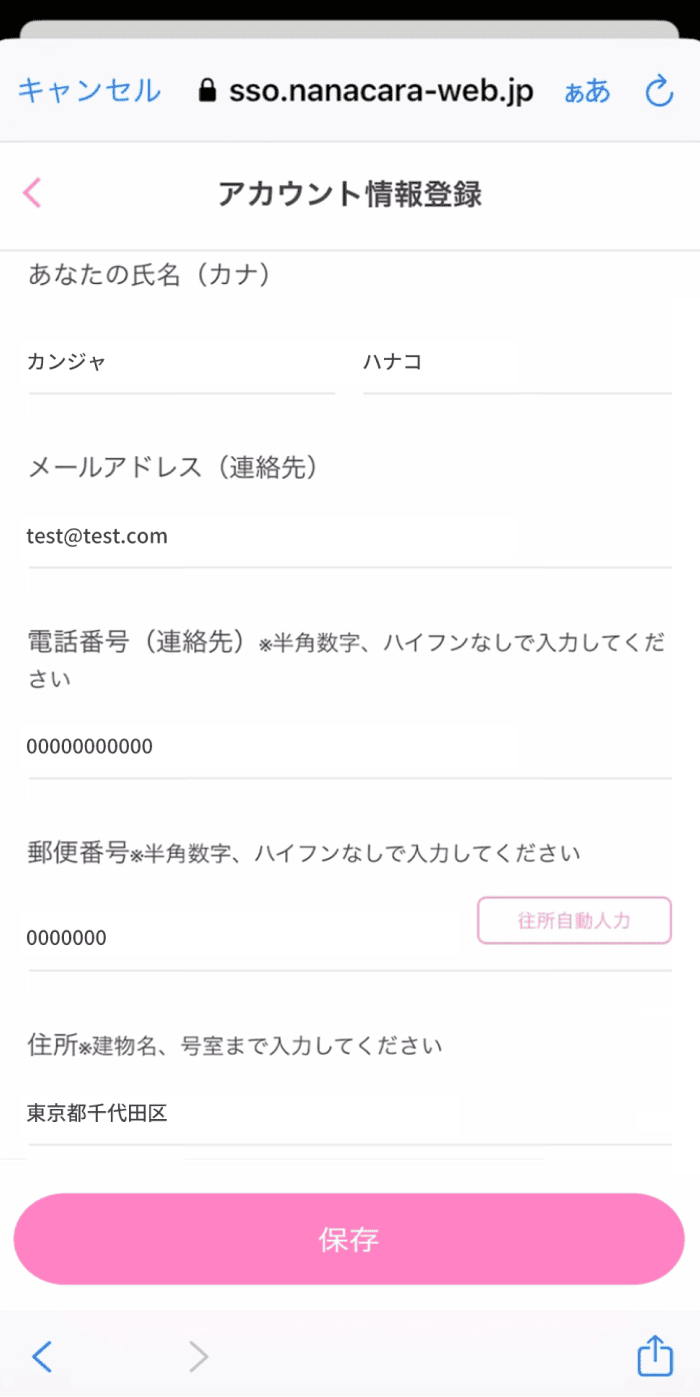Viewport: 700px width, 1397px height.
Task: Tap the キャンセル cancel link
Action: [x=88, y=90]
